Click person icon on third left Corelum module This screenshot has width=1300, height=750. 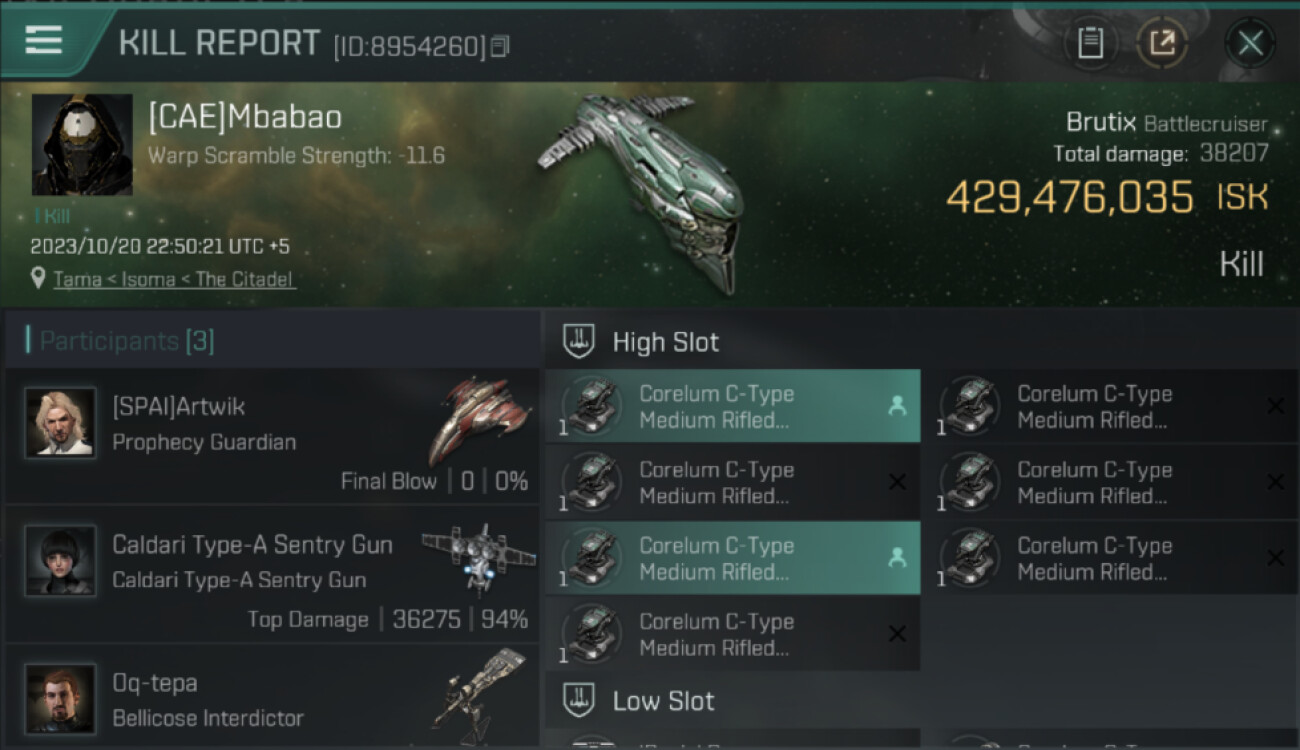point(897,558)
